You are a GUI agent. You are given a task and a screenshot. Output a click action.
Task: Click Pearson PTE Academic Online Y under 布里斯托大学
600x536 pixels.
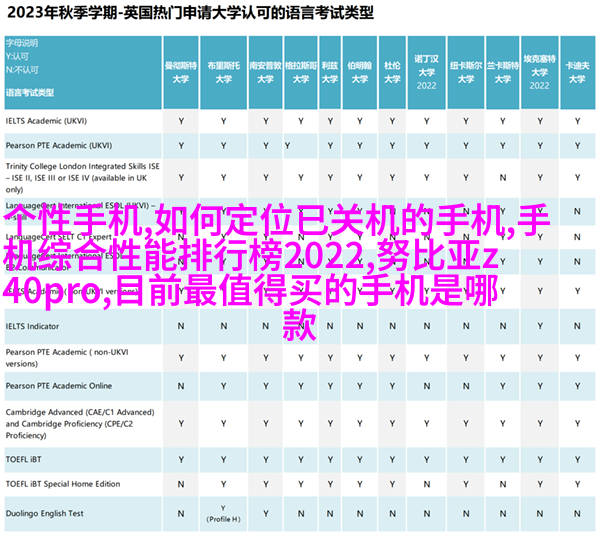[x=223, y=386]
